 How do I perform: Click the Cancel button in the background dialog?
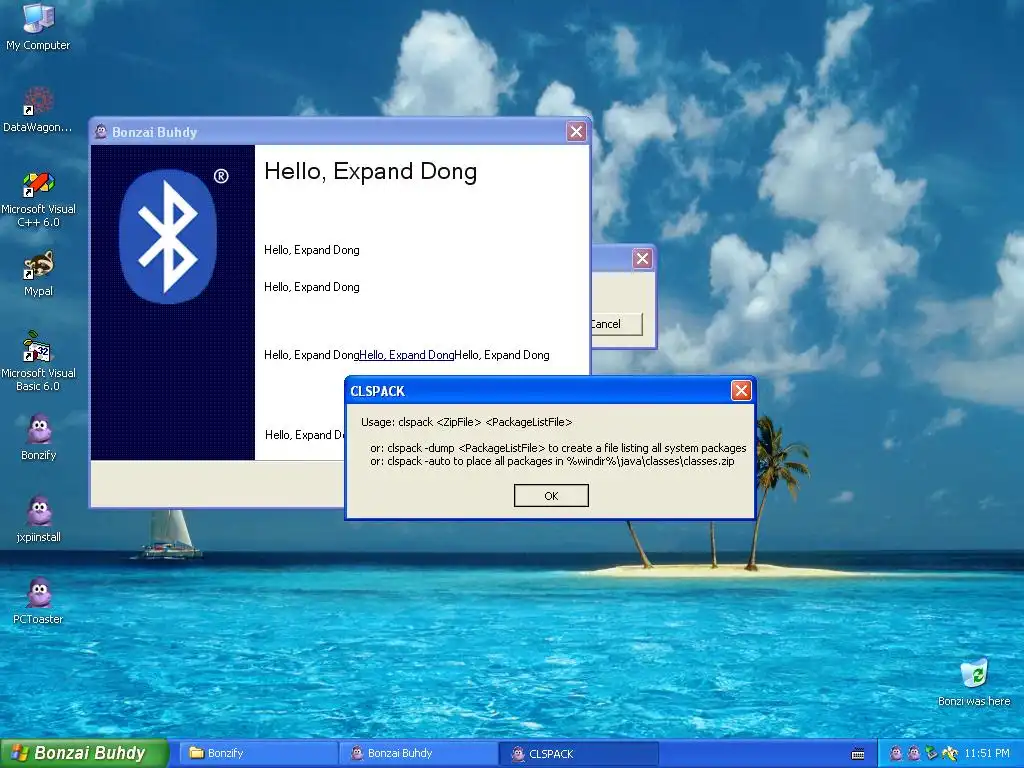click(x=616, y=324)
